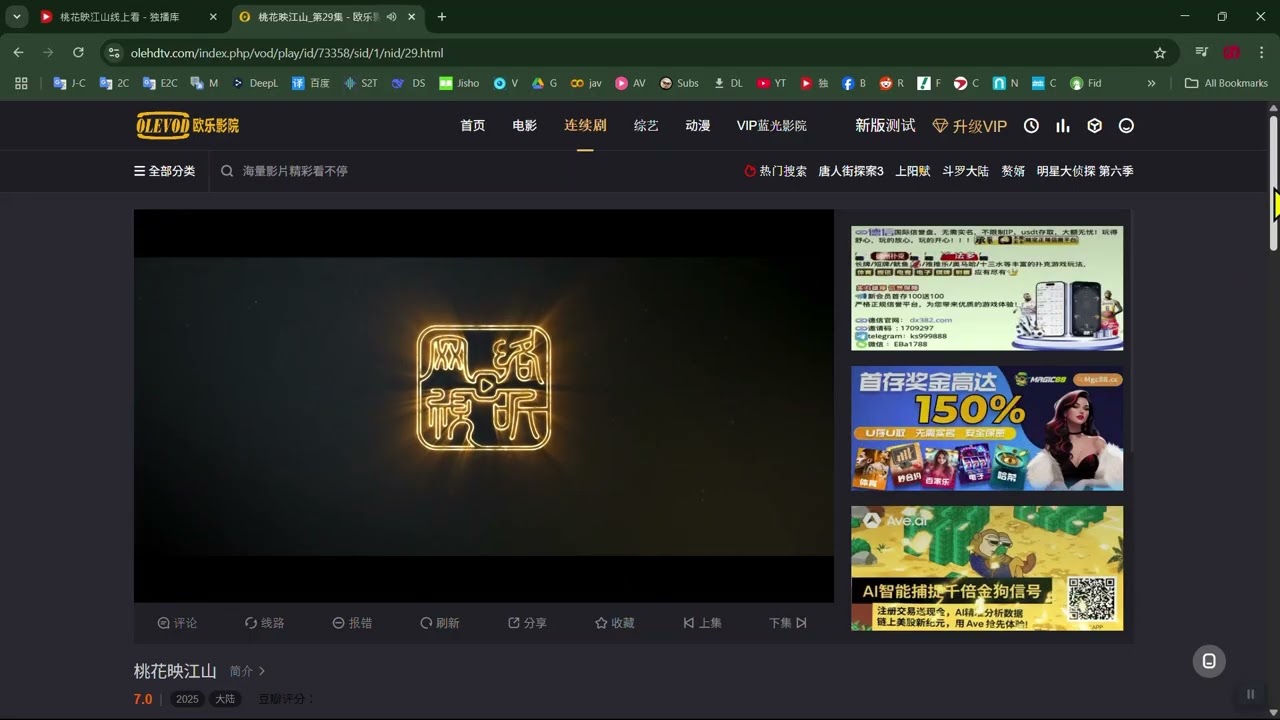Open the Chrome tab search dropdown
This screenshot has width=1280, height=720.
point(17,17)
